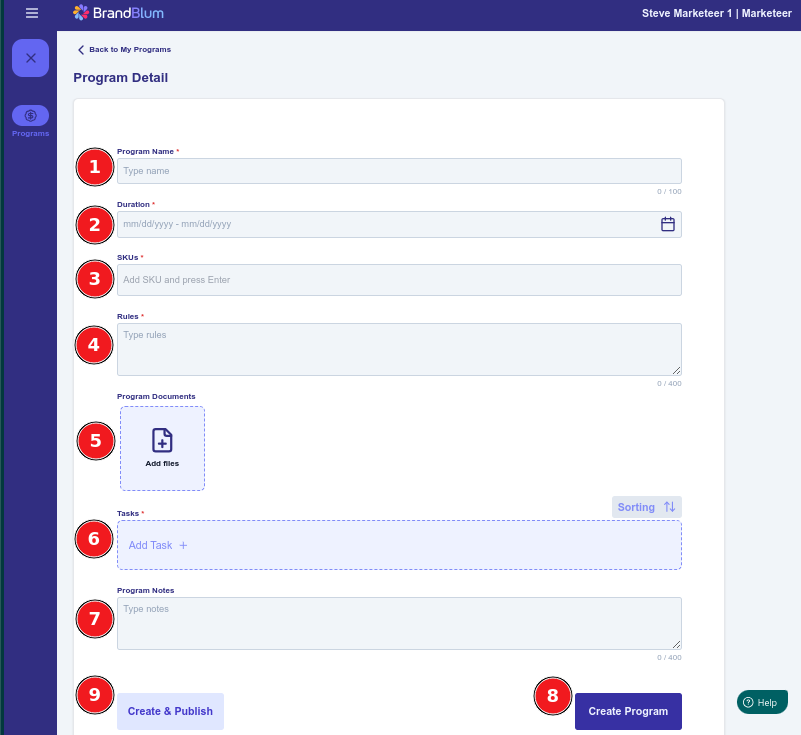Click the 0 / 100 character counter
The height and width of the screenshot is (735, 801).
(669, 192)
